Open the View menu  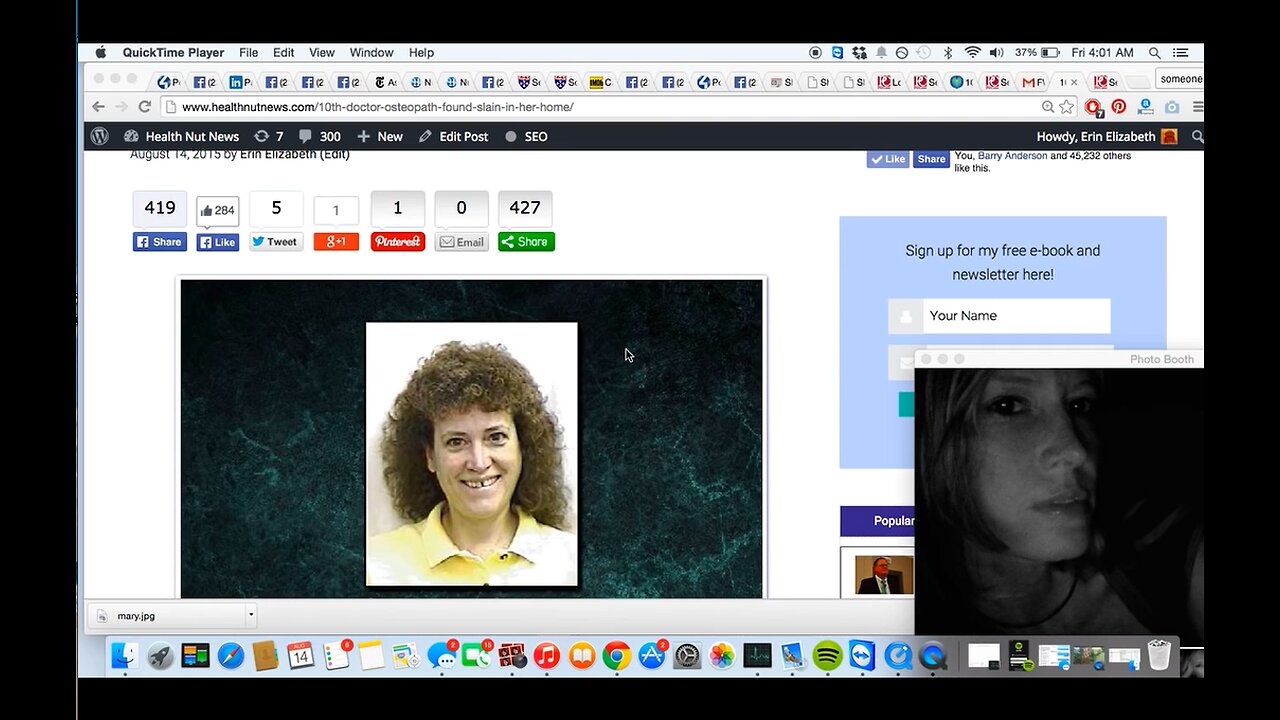pyautogui.click(x=322, y=53)
